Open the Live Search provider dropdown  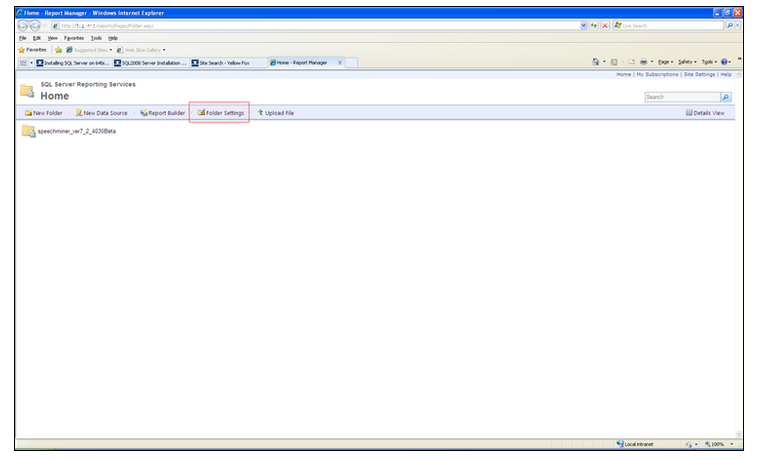[738, 26]
